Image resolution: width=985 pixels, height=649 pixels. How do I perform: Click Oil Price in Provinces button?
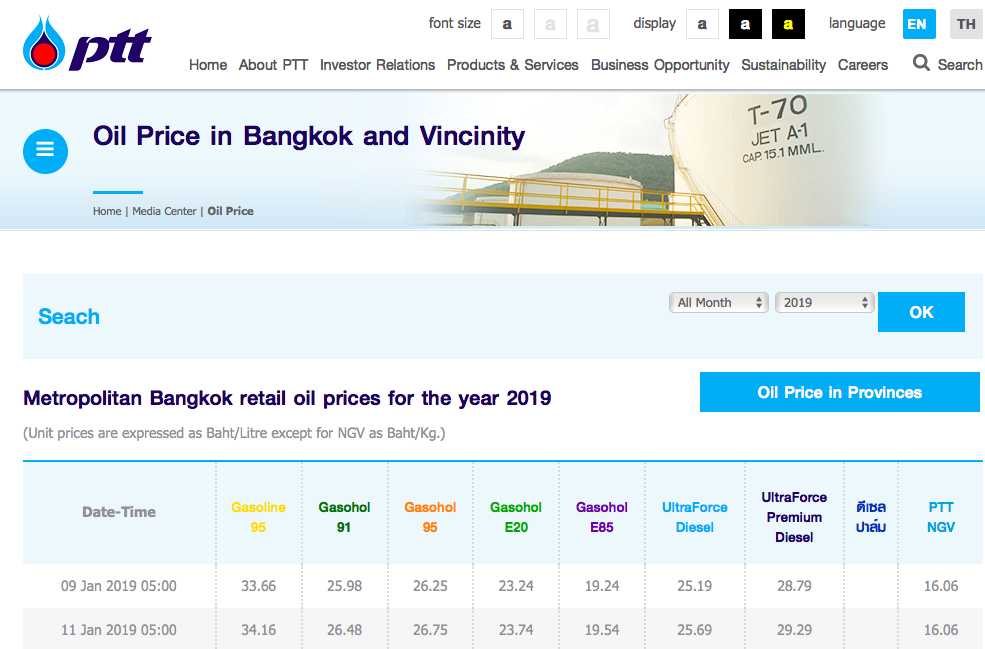[x=839, y=392]
